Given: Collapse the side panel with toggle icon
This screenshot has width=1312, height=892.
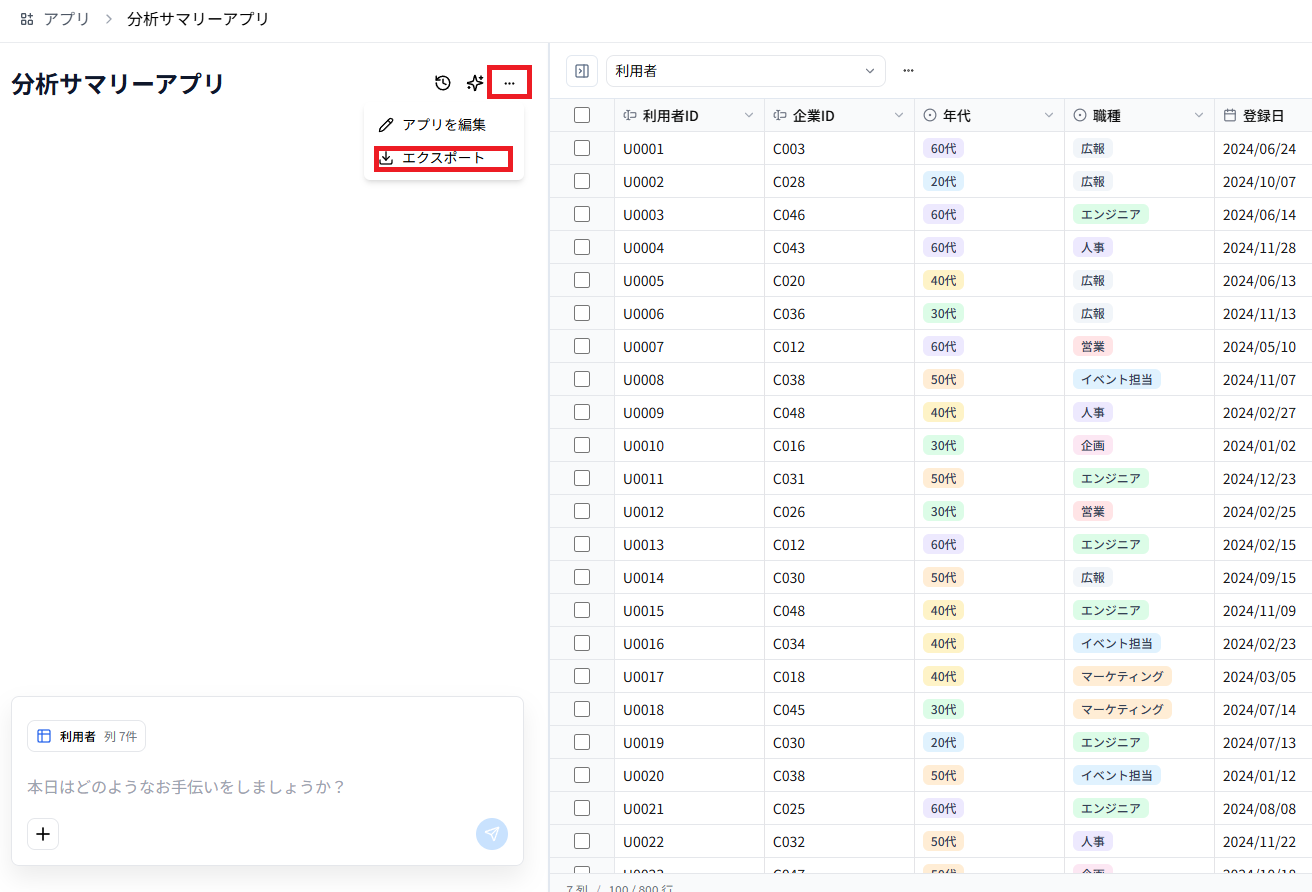Looking at the screenshot, I should 582,71.
